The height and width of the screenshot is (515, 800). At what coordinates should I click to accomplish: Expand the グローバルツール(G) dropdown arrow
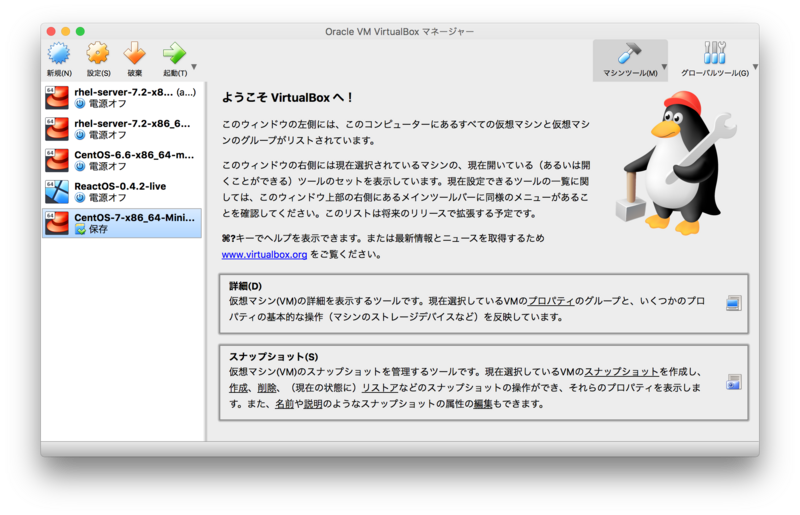pos(755,66)
